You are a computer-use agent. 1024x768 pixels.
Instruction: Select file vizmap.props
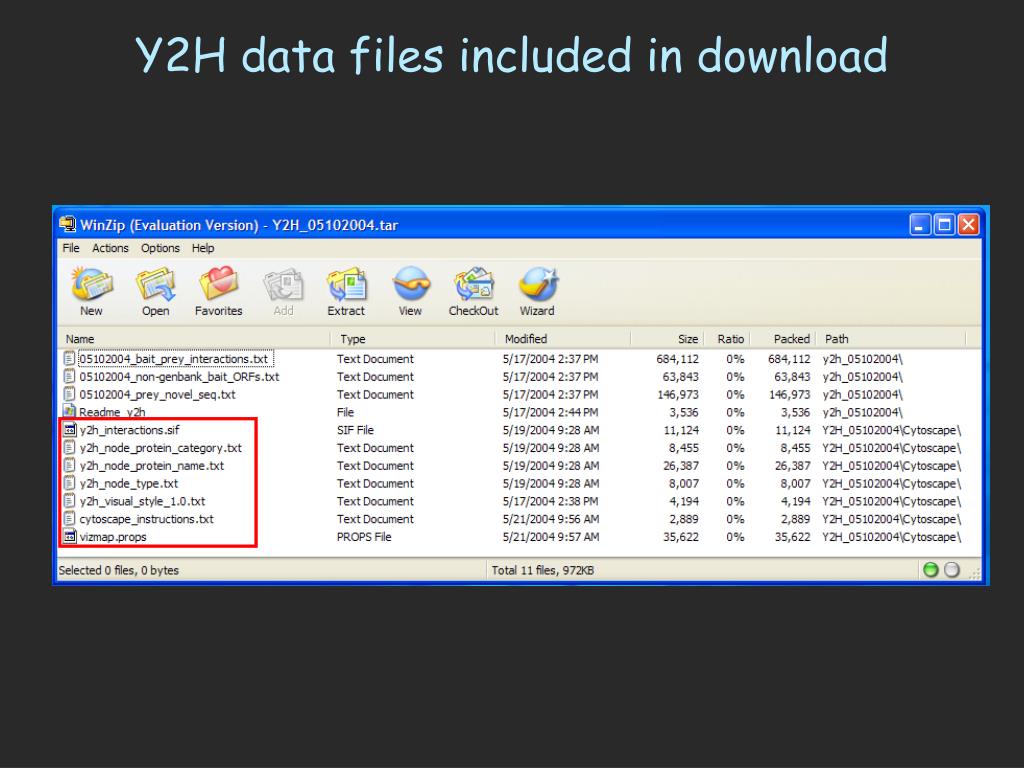(x=113, y=537)
